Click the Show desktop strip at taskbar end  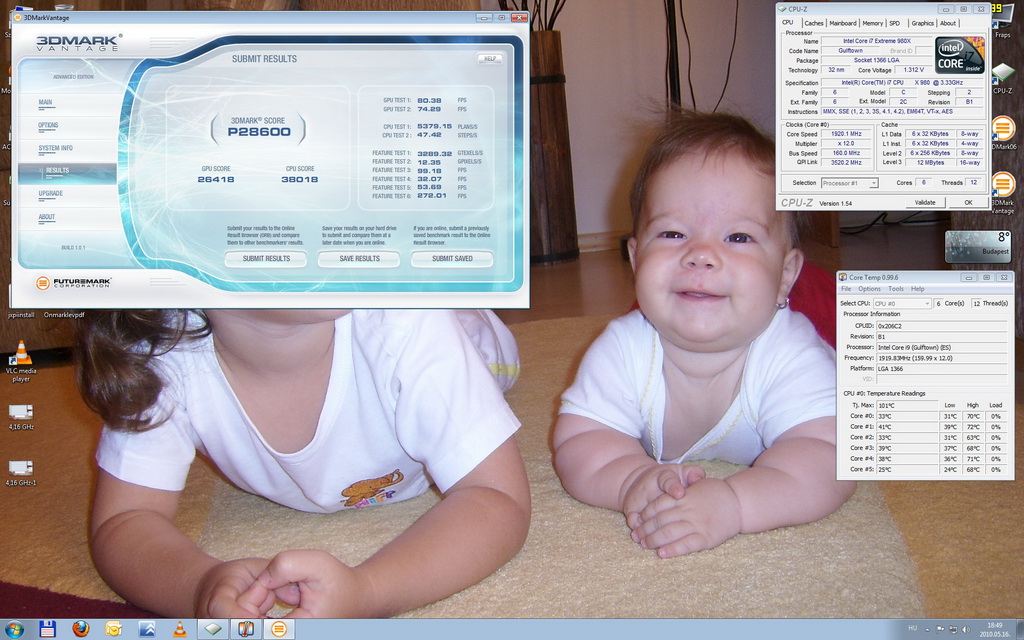click(x=1020, y=630)
